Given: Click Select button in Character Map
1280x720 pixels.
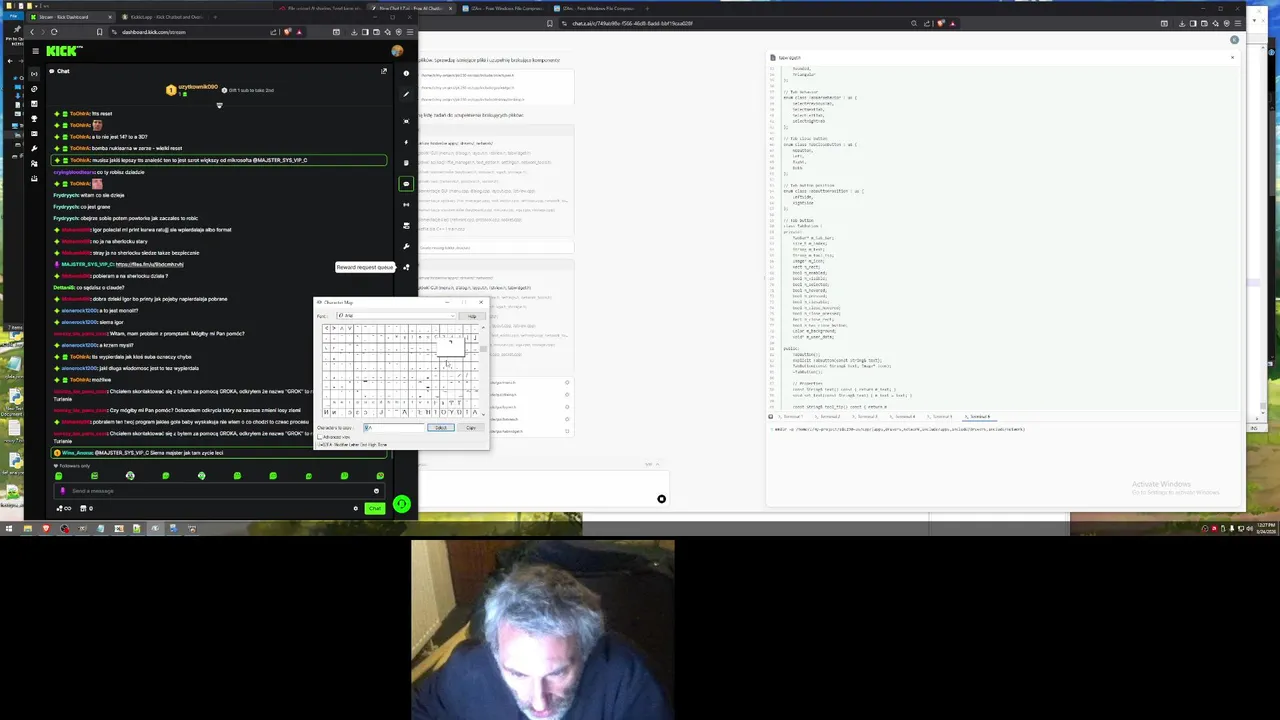Looking at the screenshot, I should (441, 428).
